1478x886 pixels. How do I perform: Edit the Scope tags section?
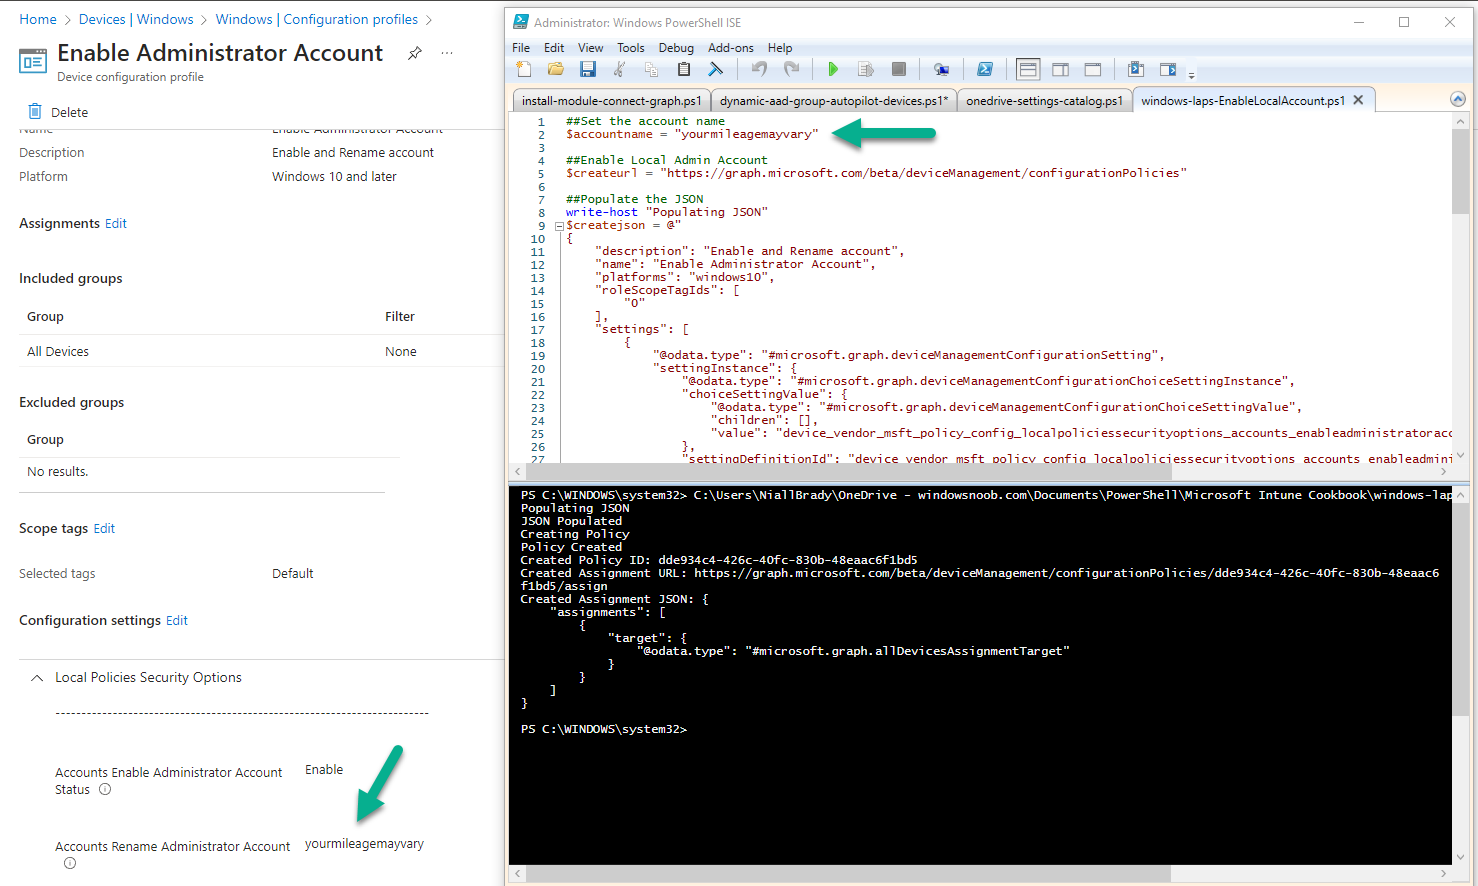(x=104, y=529)
